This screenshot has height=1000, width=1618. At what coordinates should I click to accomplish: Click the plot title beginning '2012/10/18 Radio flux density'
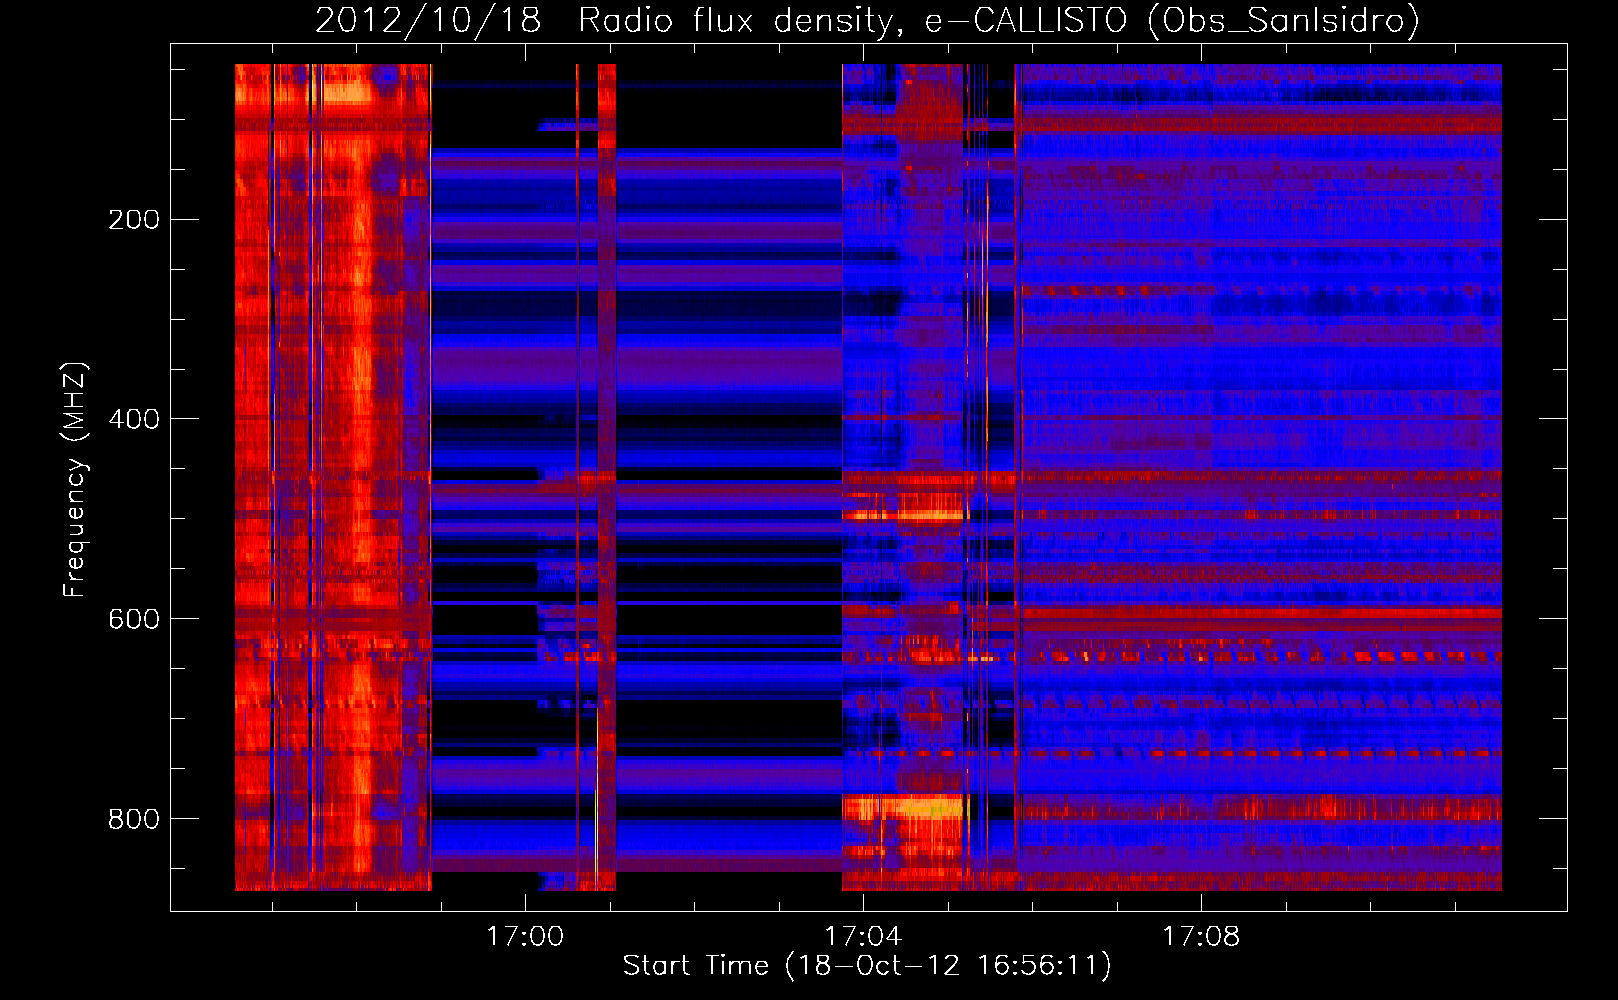867,20
